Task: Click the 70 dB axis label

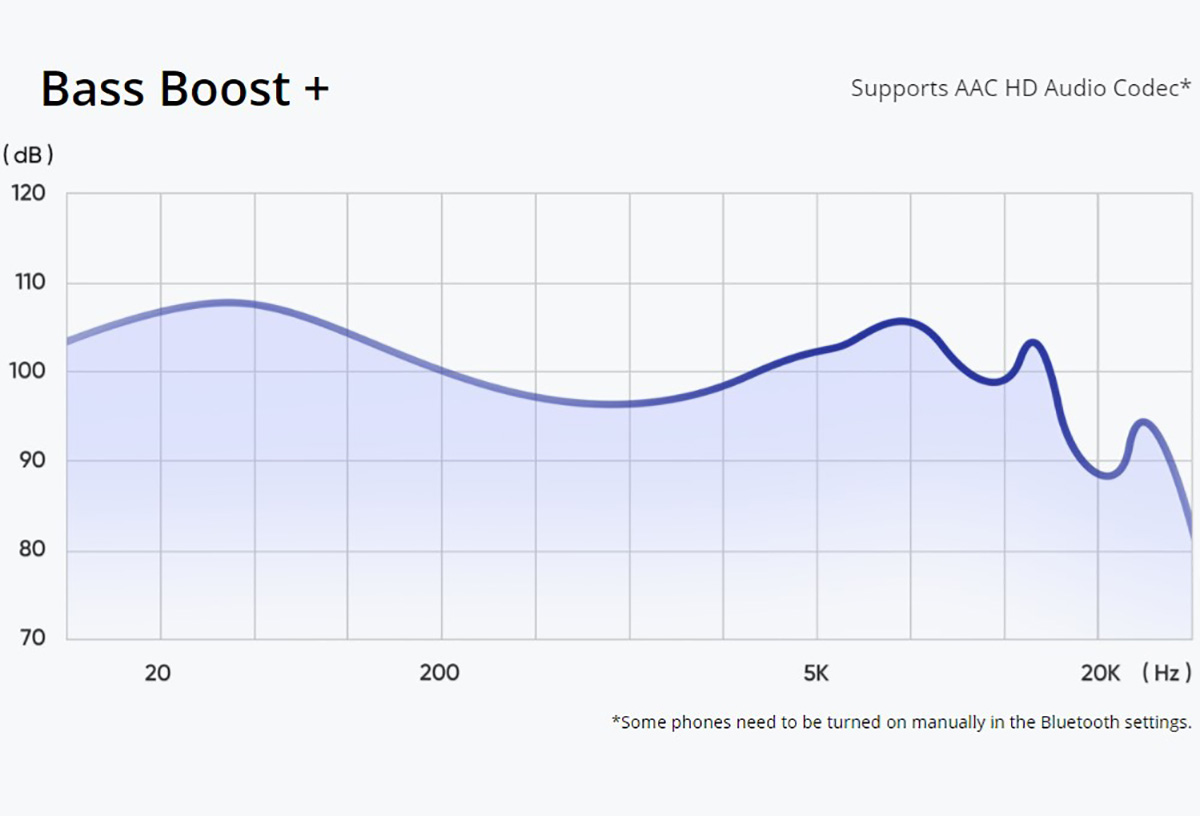Action: (x=28, y=638)
